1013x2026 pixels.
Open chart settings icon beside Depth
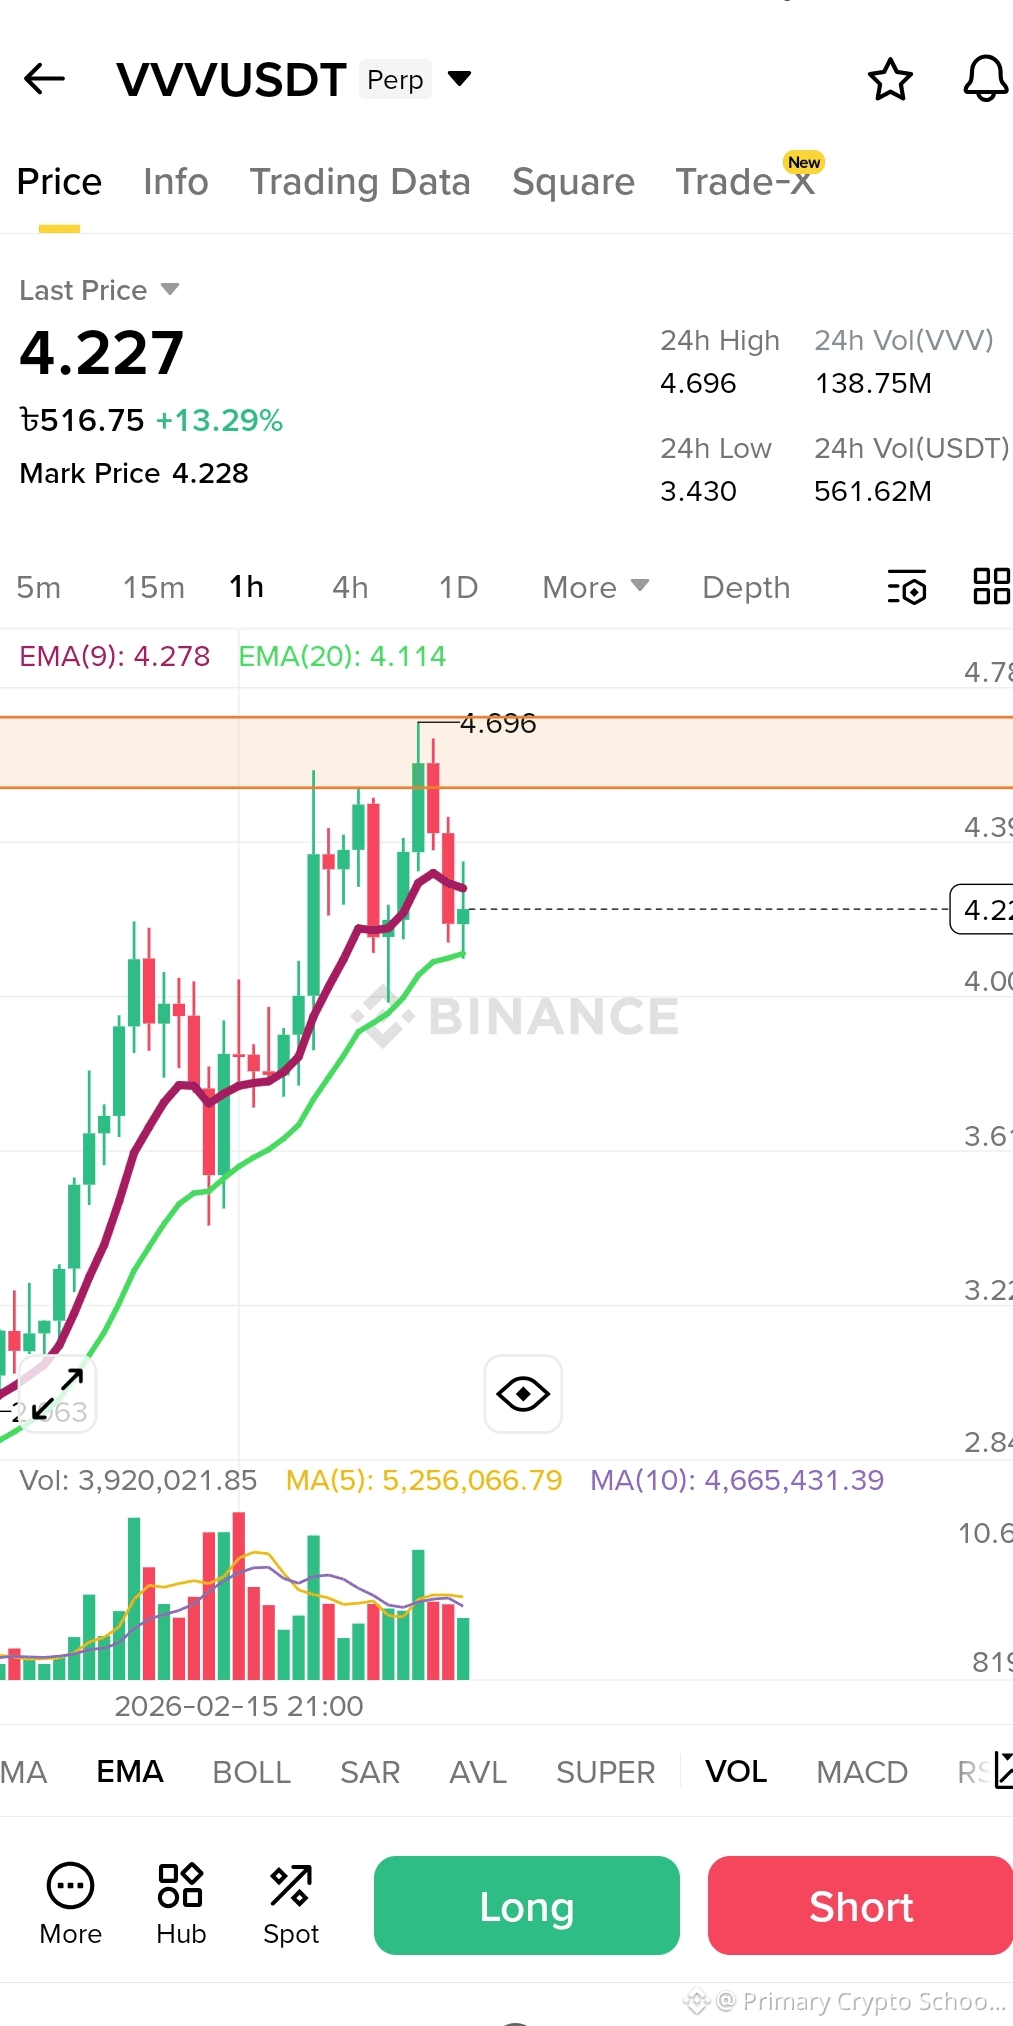point(906,587)
